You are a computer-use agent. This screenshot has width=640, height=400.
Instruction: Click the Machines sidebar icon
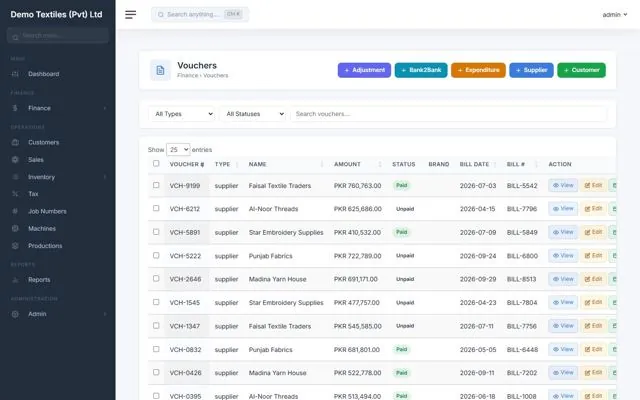point(15,229)
